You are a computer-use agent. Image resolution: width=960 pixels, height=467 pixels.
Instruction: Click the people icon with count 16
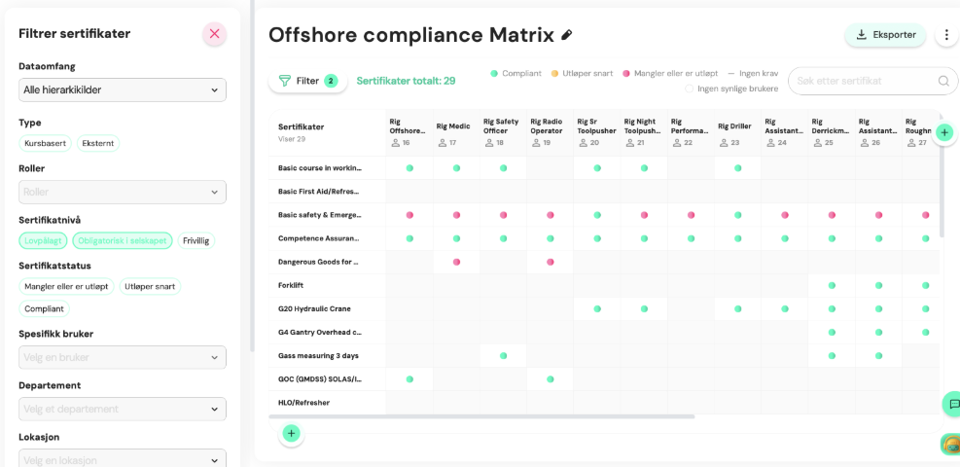coord(395,143)
